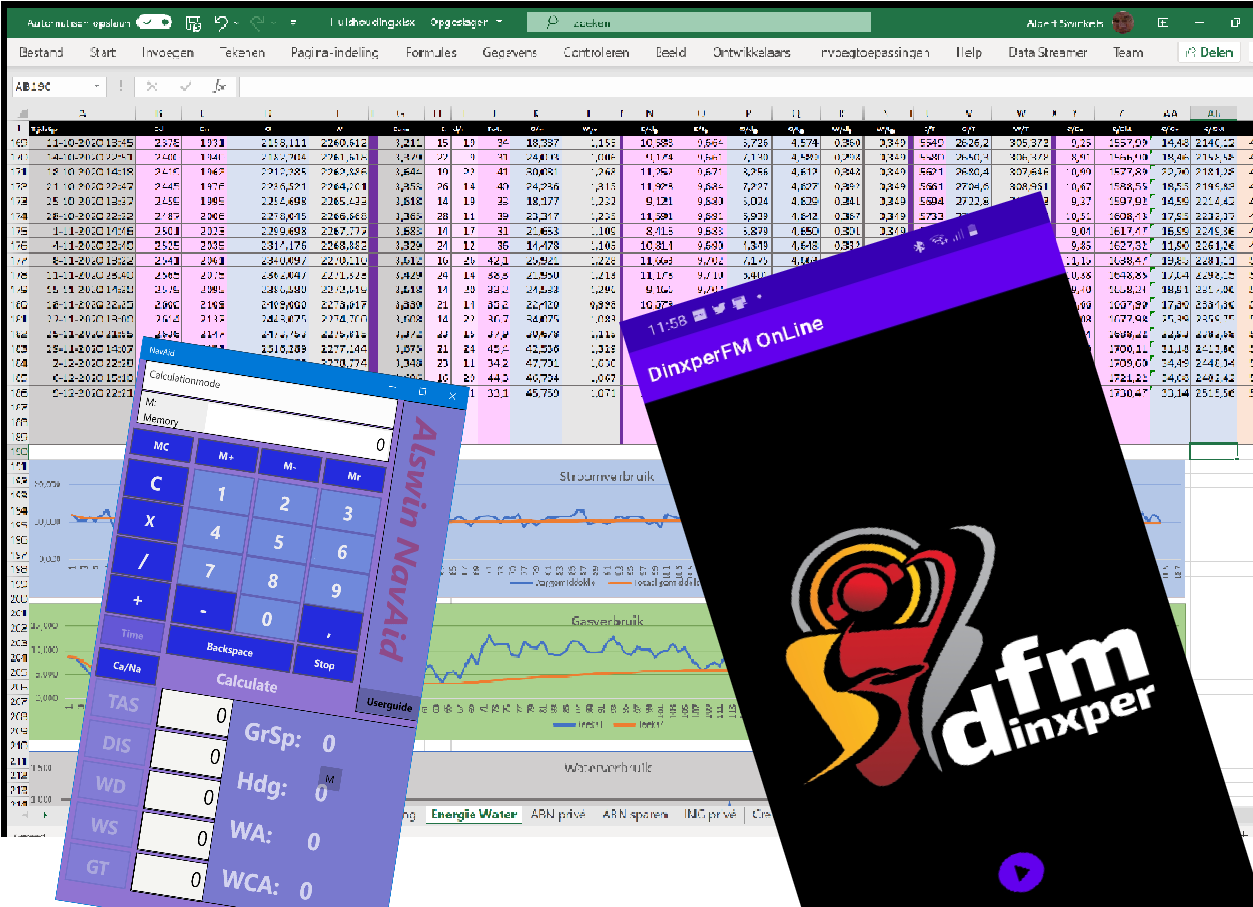
Task: Open the Formules ribbon tab
Action: click(x=431, y=53)
